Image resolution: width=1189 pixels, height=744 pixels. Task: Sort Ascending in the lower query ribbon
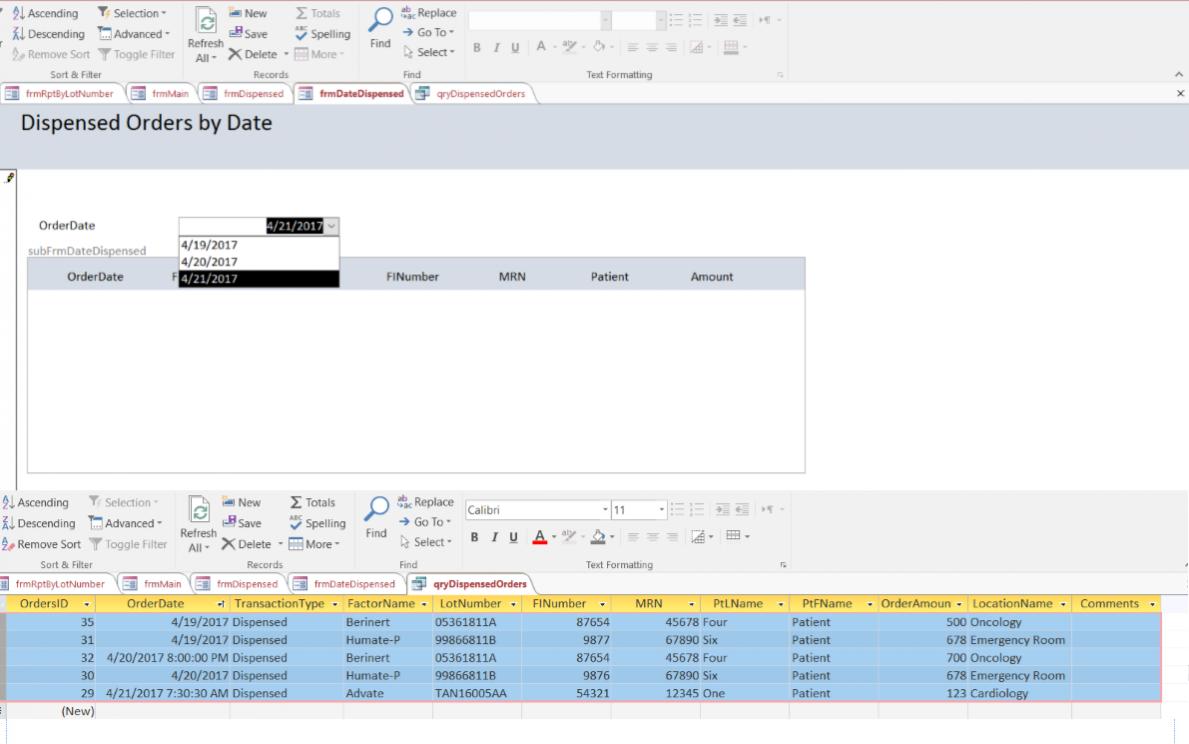[36, 502]
